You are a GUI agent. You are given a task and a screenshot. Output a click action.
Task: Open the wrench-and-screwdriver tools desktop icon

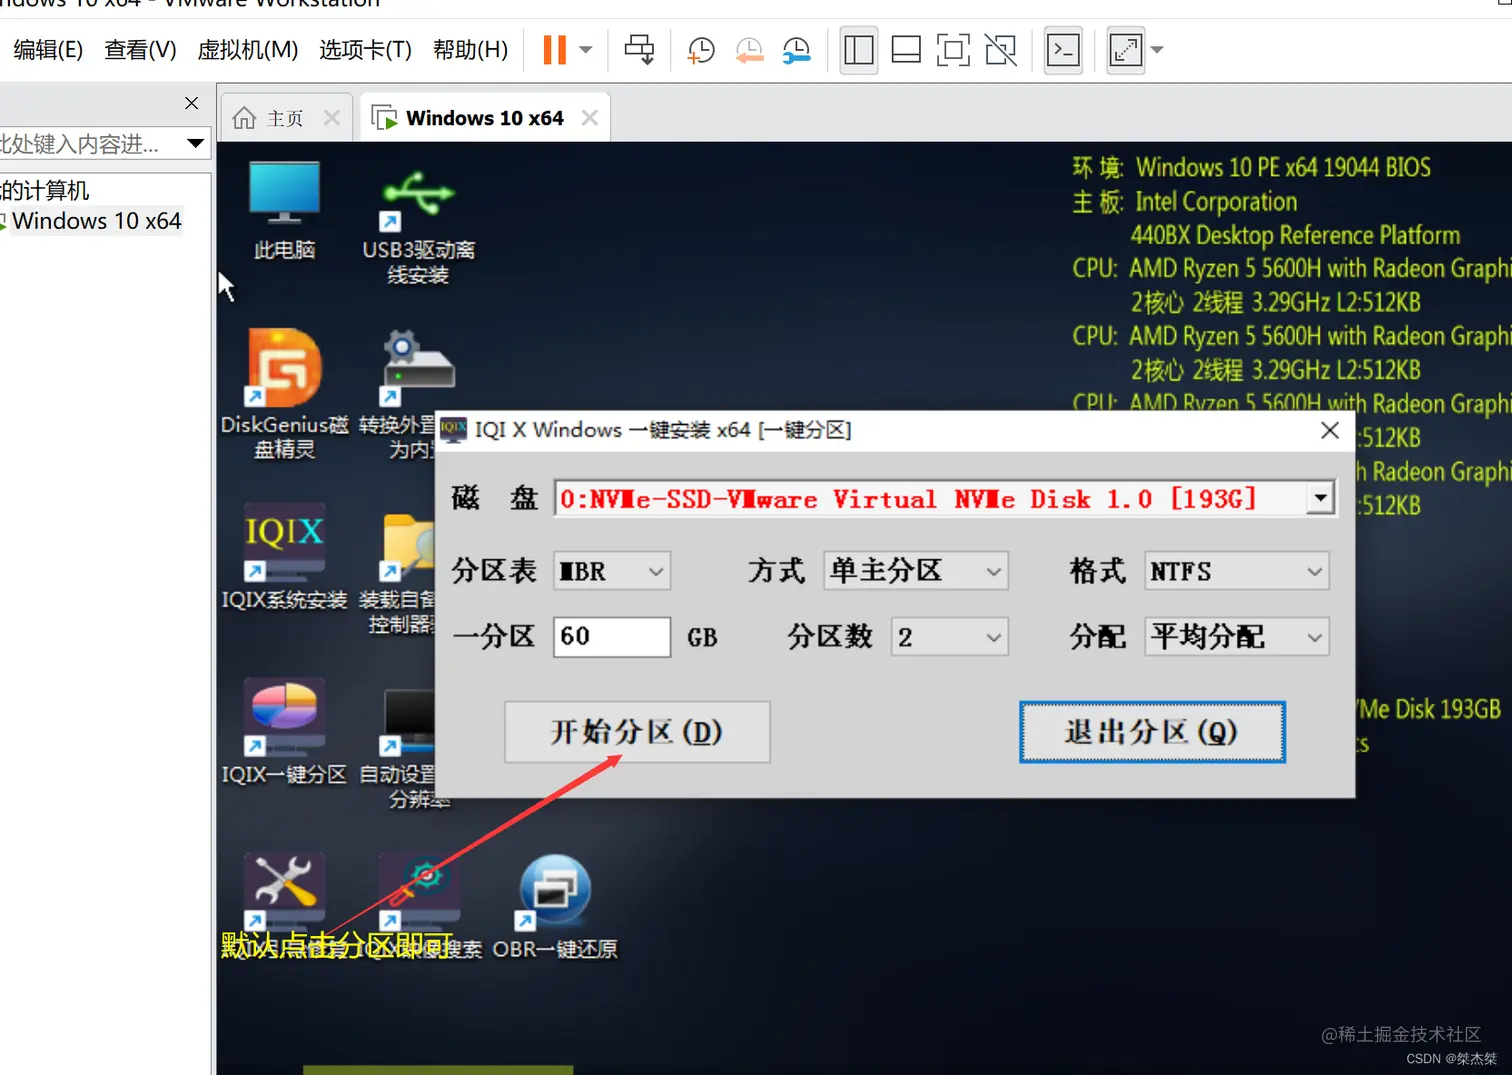[284, 892]
